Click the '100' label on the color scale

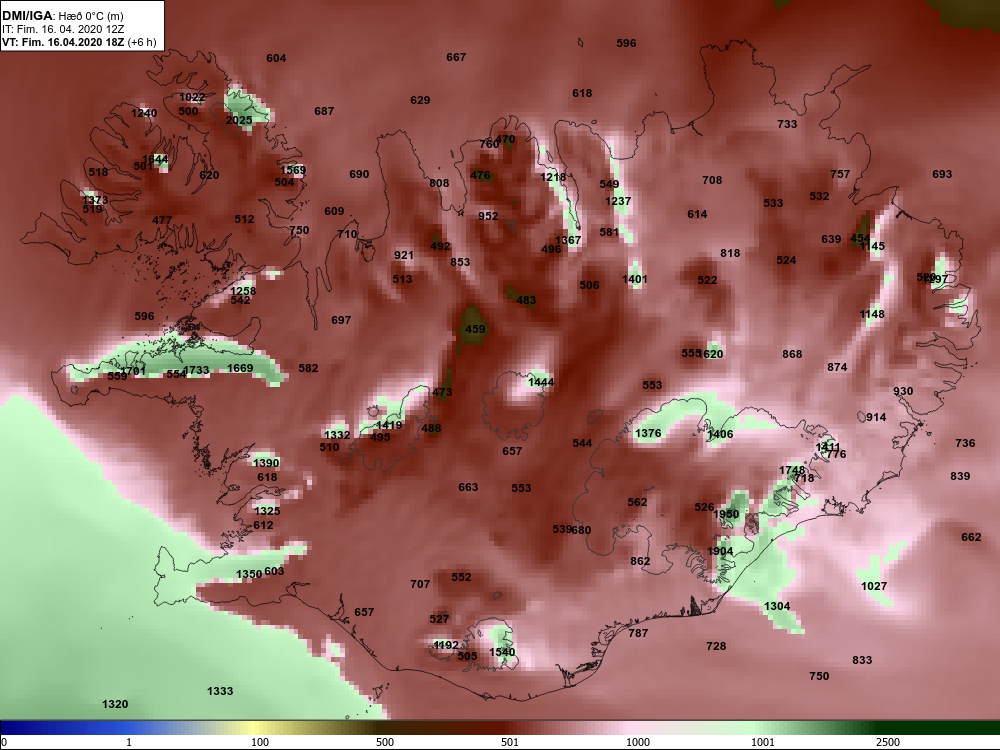tap(260, 742)
